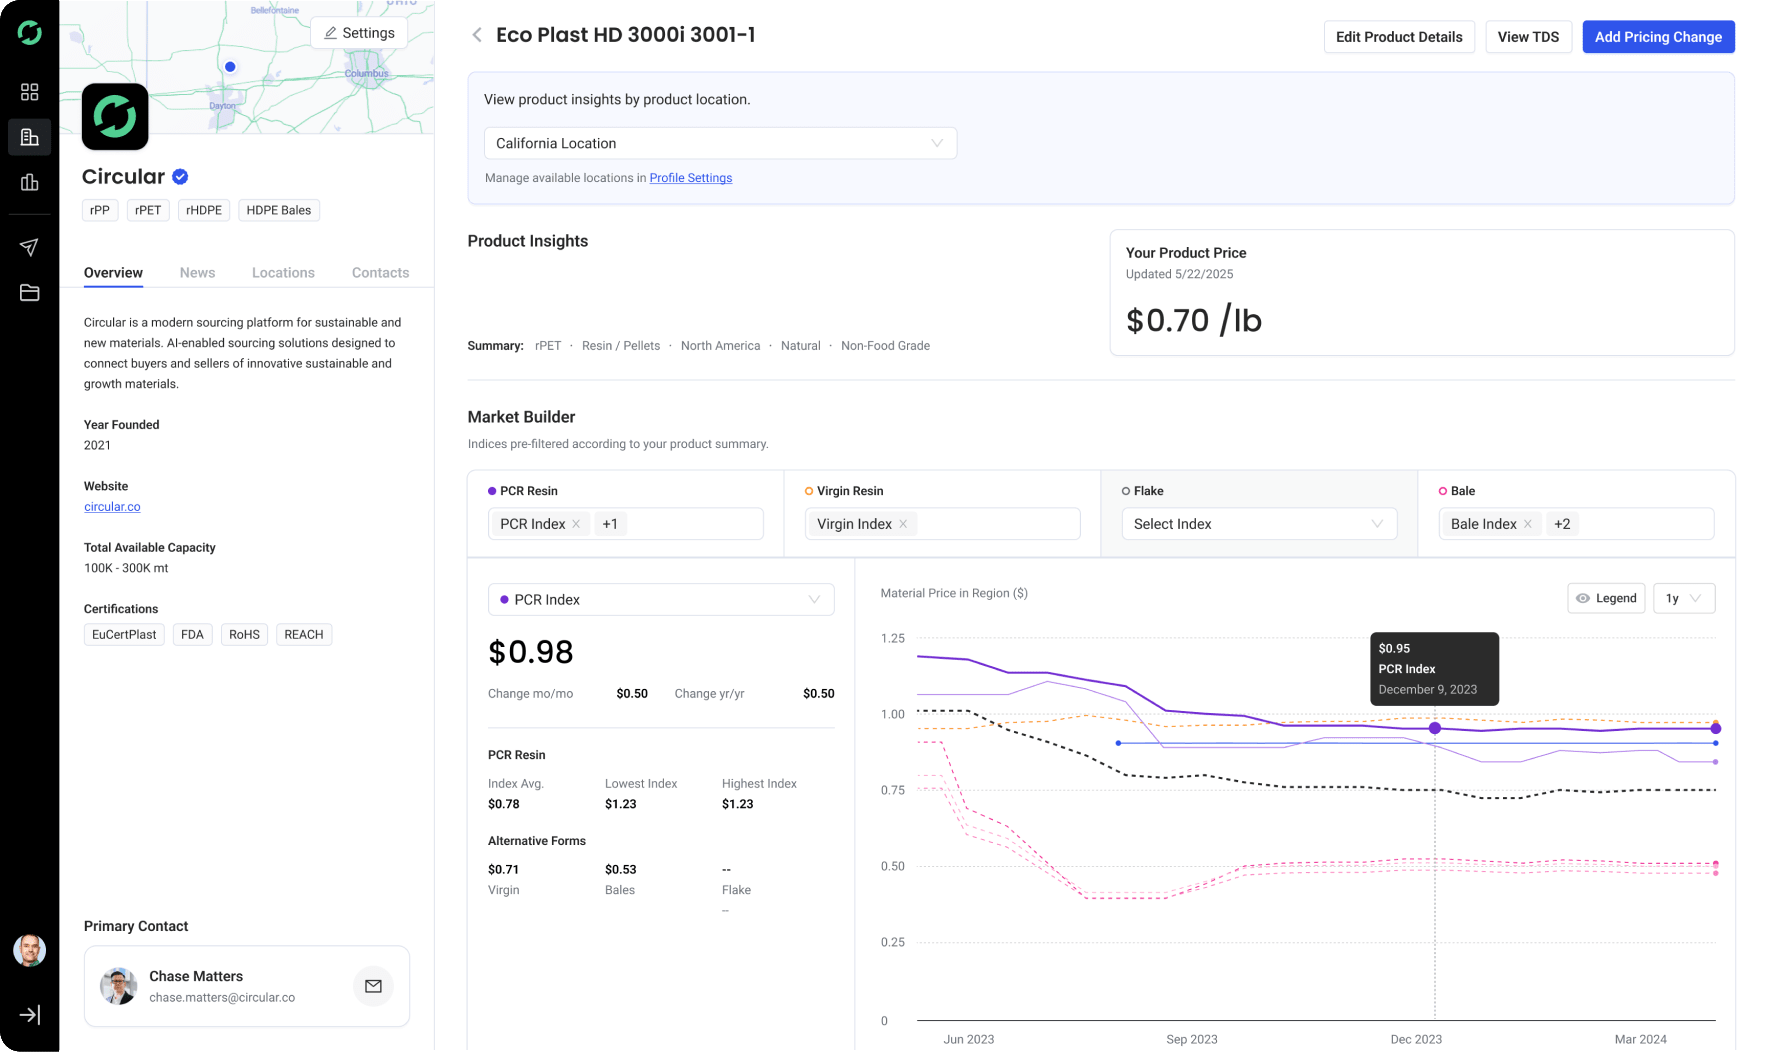Expand sidebar with arrow icon at bottom
The image size is (1767, 1052).
point(30,1015)
